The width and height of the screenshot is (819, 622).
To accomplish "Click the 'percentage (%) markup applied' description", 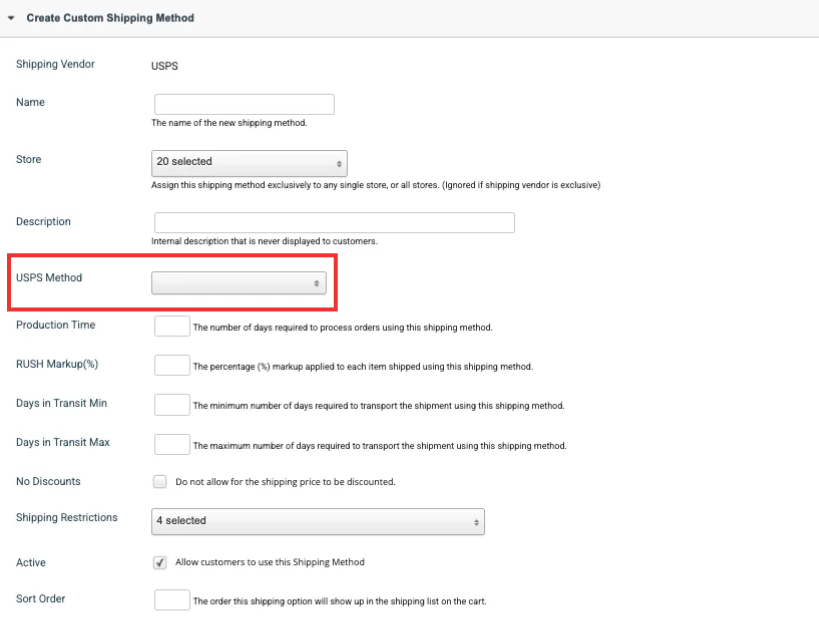I will pos(363,367).
